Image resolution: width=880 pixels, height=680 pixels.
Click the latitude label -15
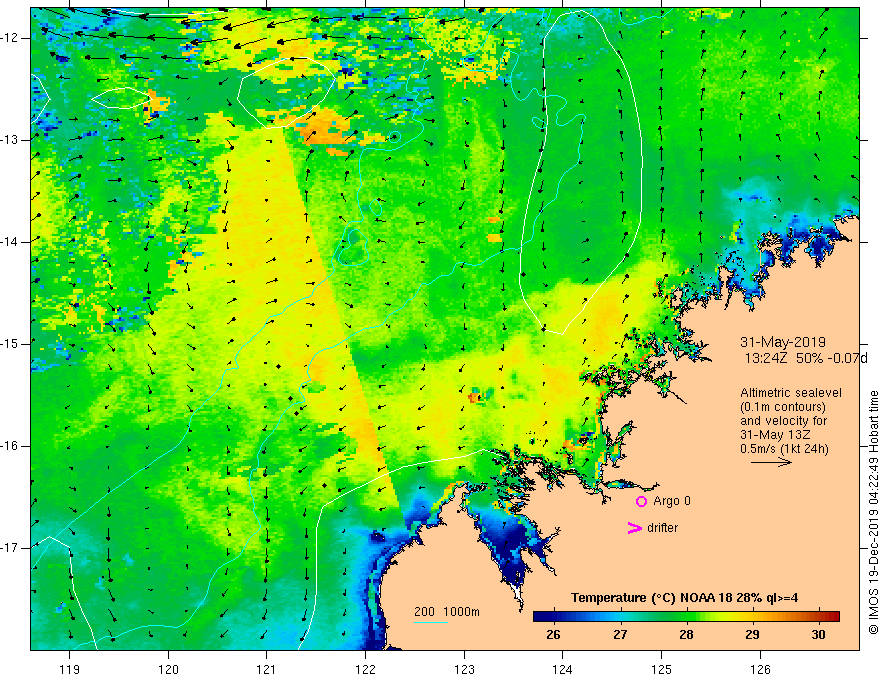click(10, 344)
